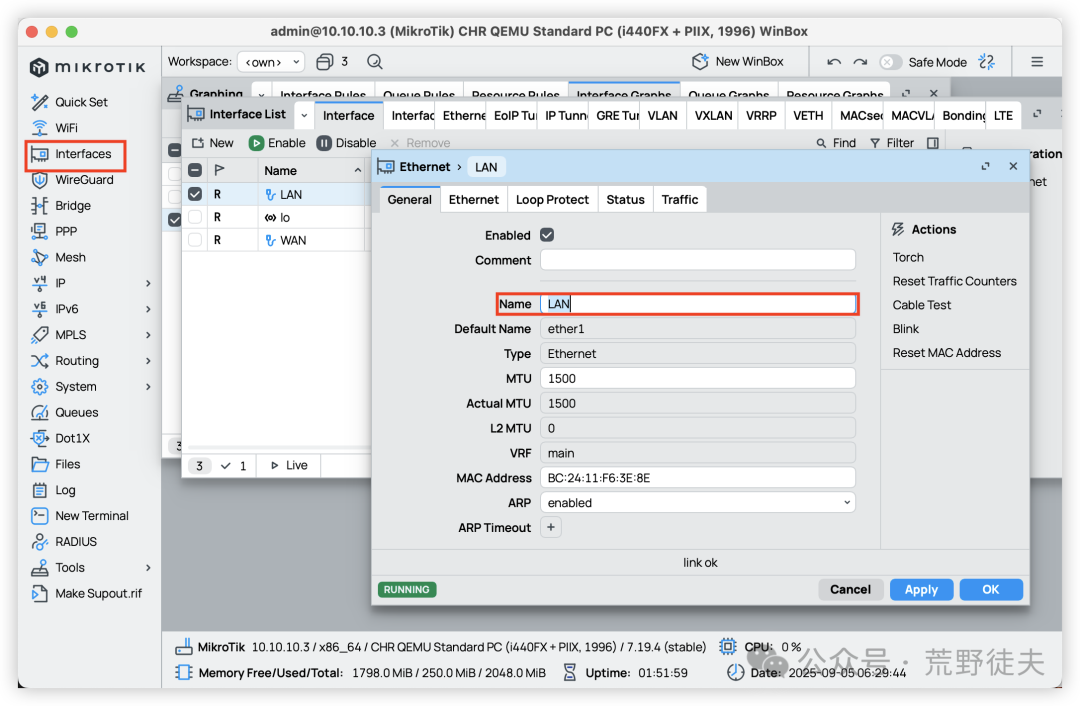
Task: Click the undo arrow icon
Action: (x=834, y=62)
